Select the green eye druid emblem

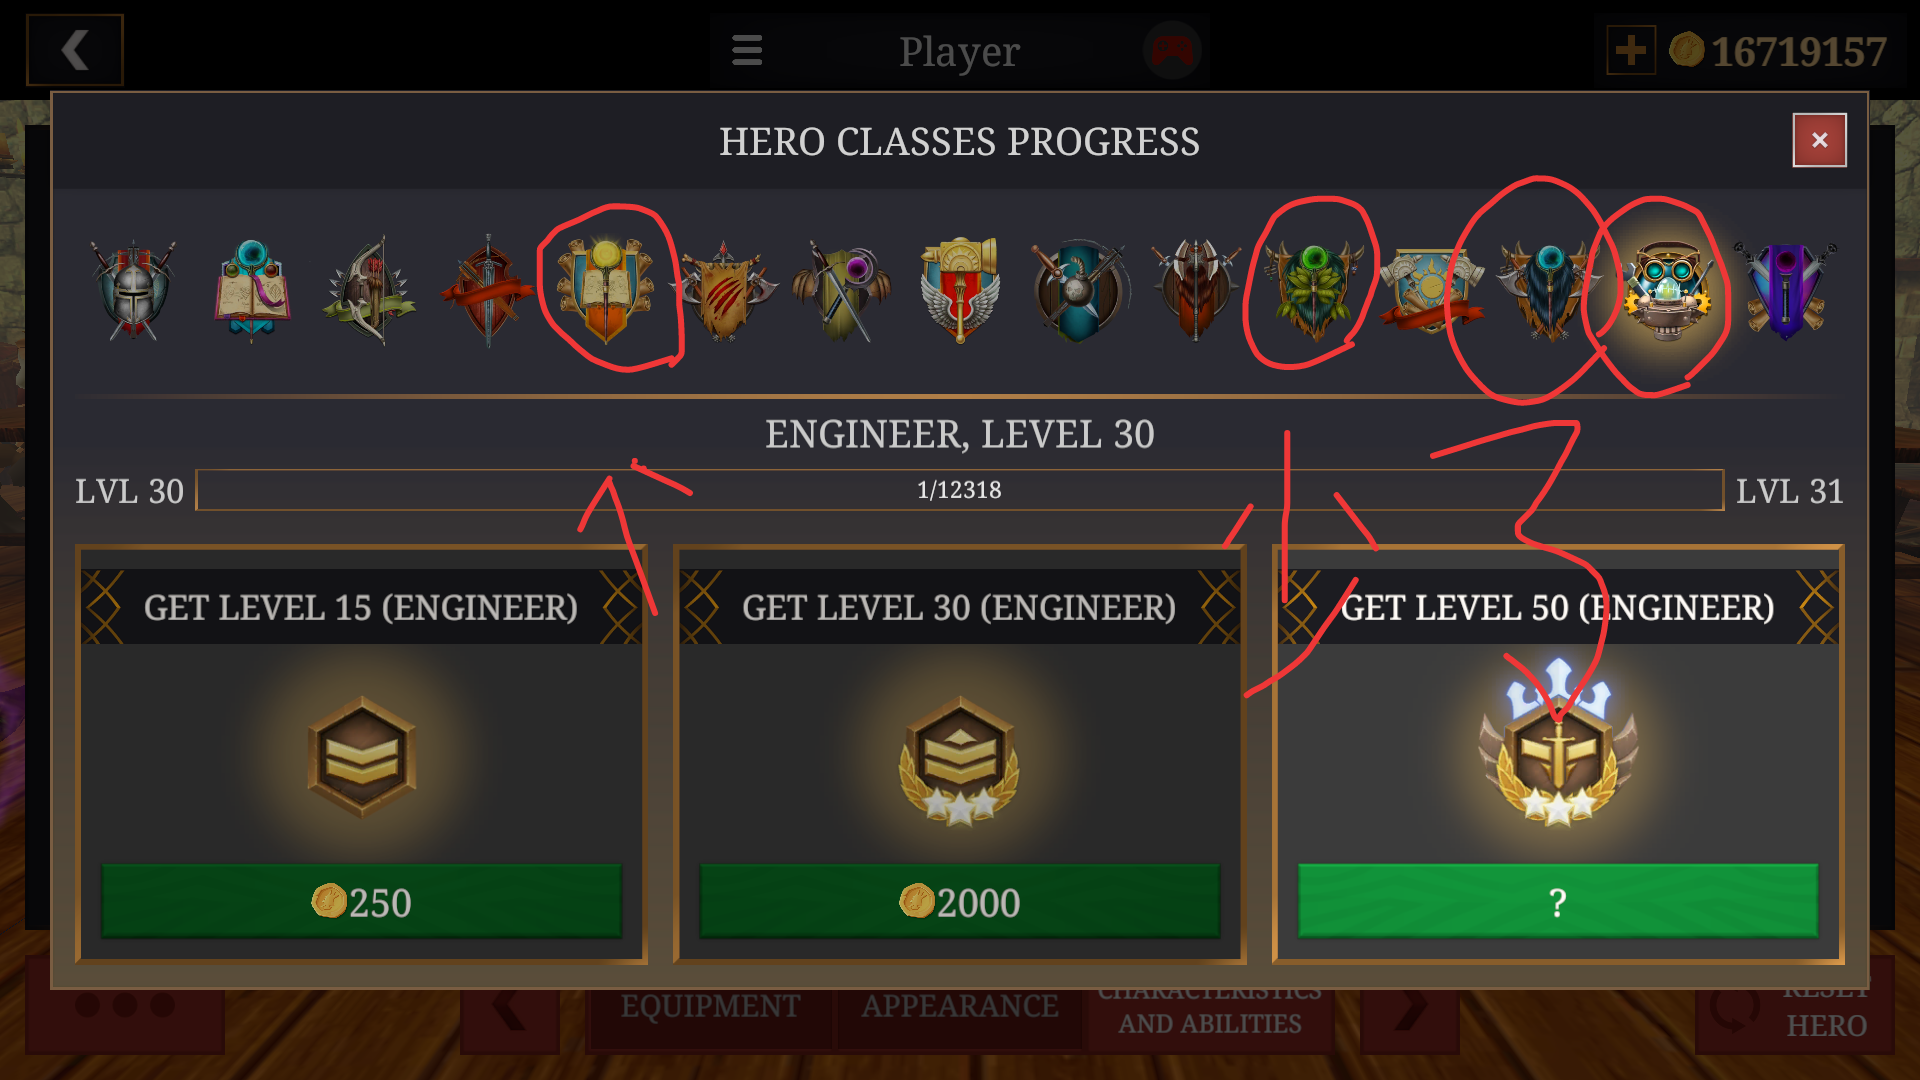click(1314, 291)
